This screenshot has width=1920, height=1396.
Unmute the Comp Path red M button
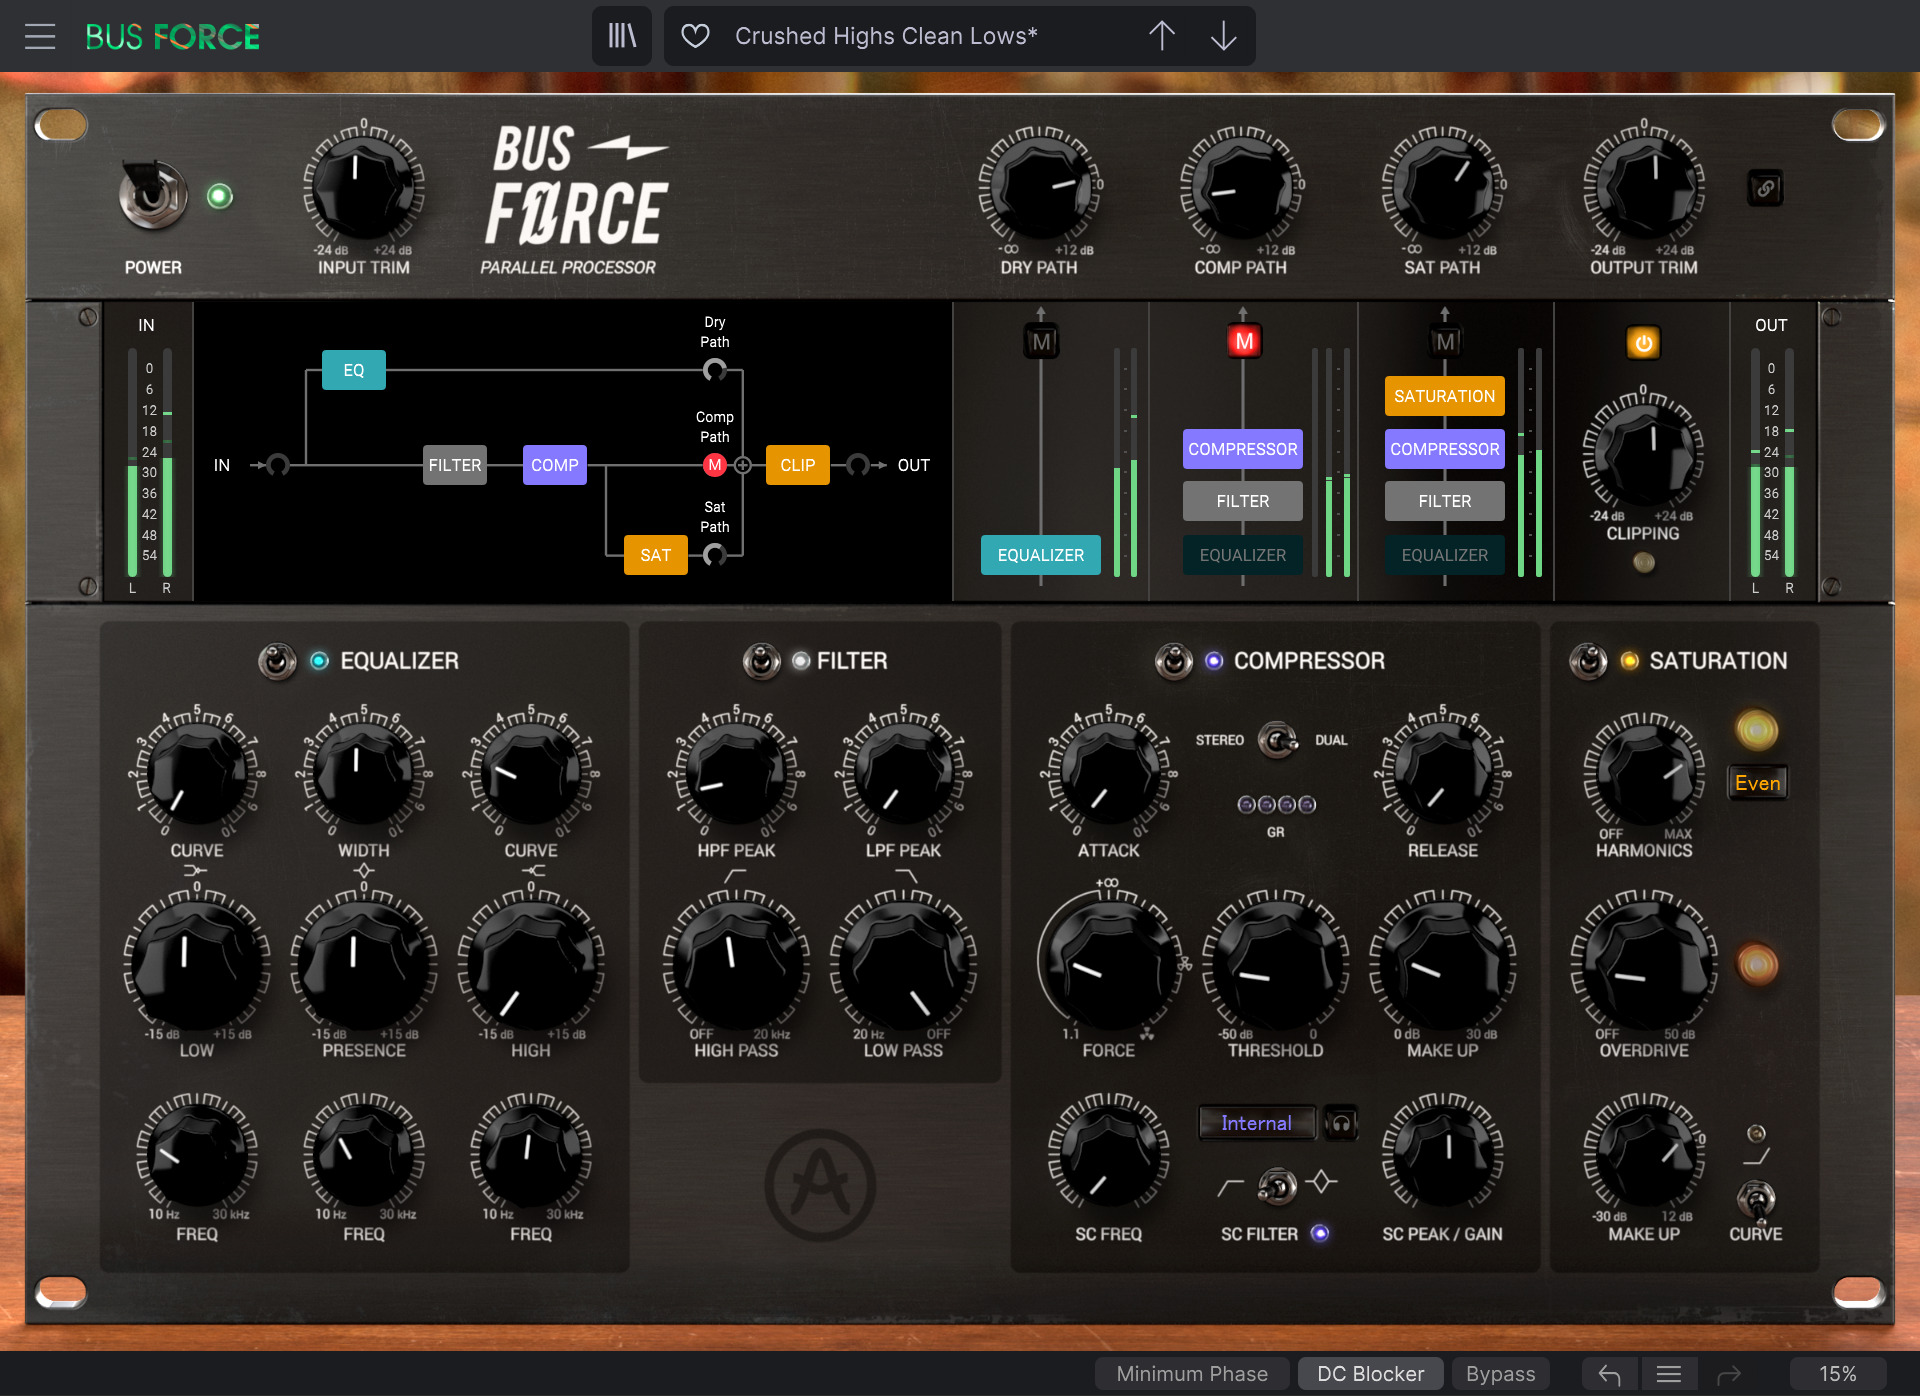pyautogui.click(x=1243, y=342)
